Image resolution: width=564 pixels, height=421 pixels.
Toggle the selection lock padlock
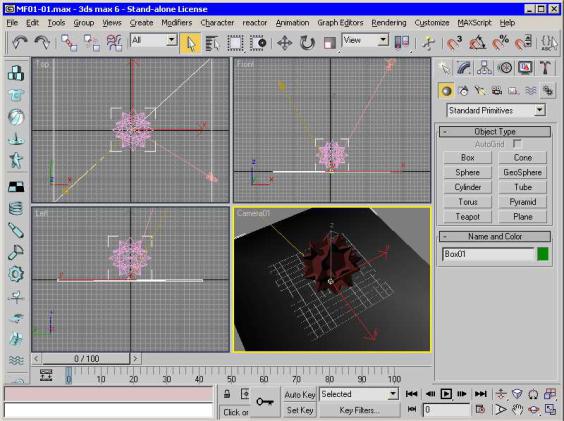227,394
